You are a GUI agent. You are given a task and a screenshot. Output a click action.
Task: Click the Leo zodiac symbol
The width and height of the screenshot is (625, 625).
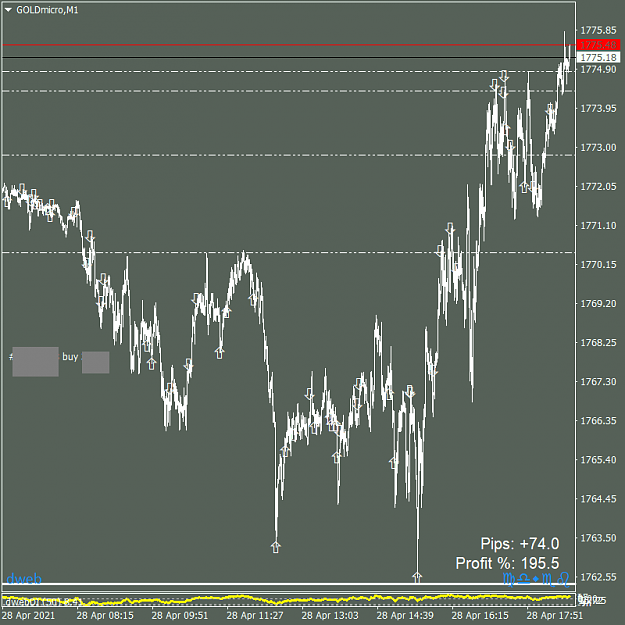(563, 579)
